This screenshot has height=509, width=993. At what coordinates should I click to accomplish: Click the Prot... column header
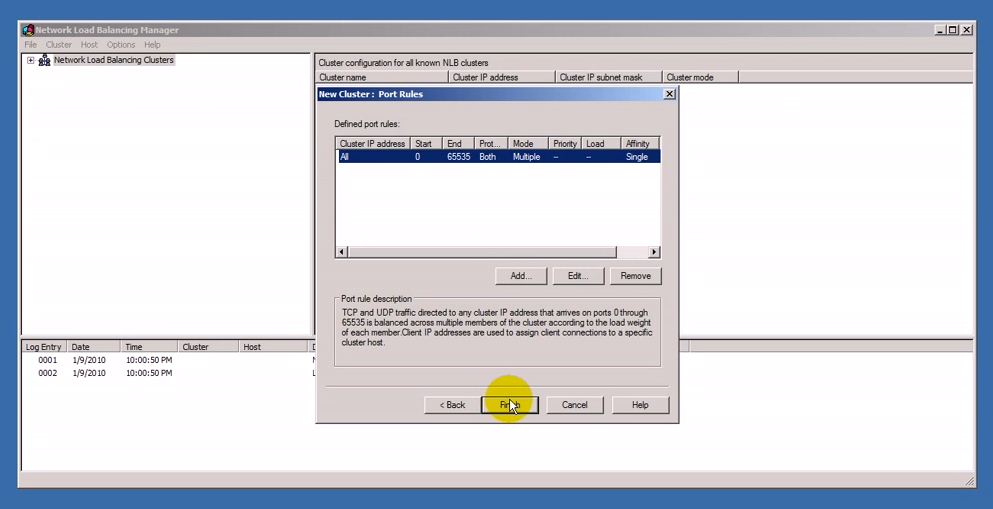(x=491, y=144)
